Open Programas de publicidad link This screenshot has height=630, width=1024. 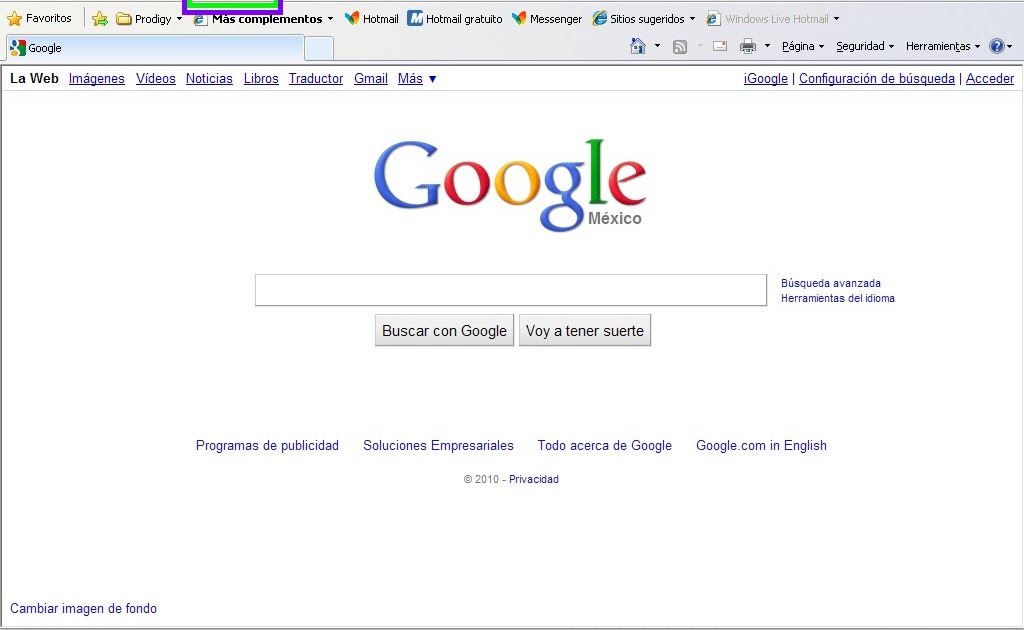267,445
